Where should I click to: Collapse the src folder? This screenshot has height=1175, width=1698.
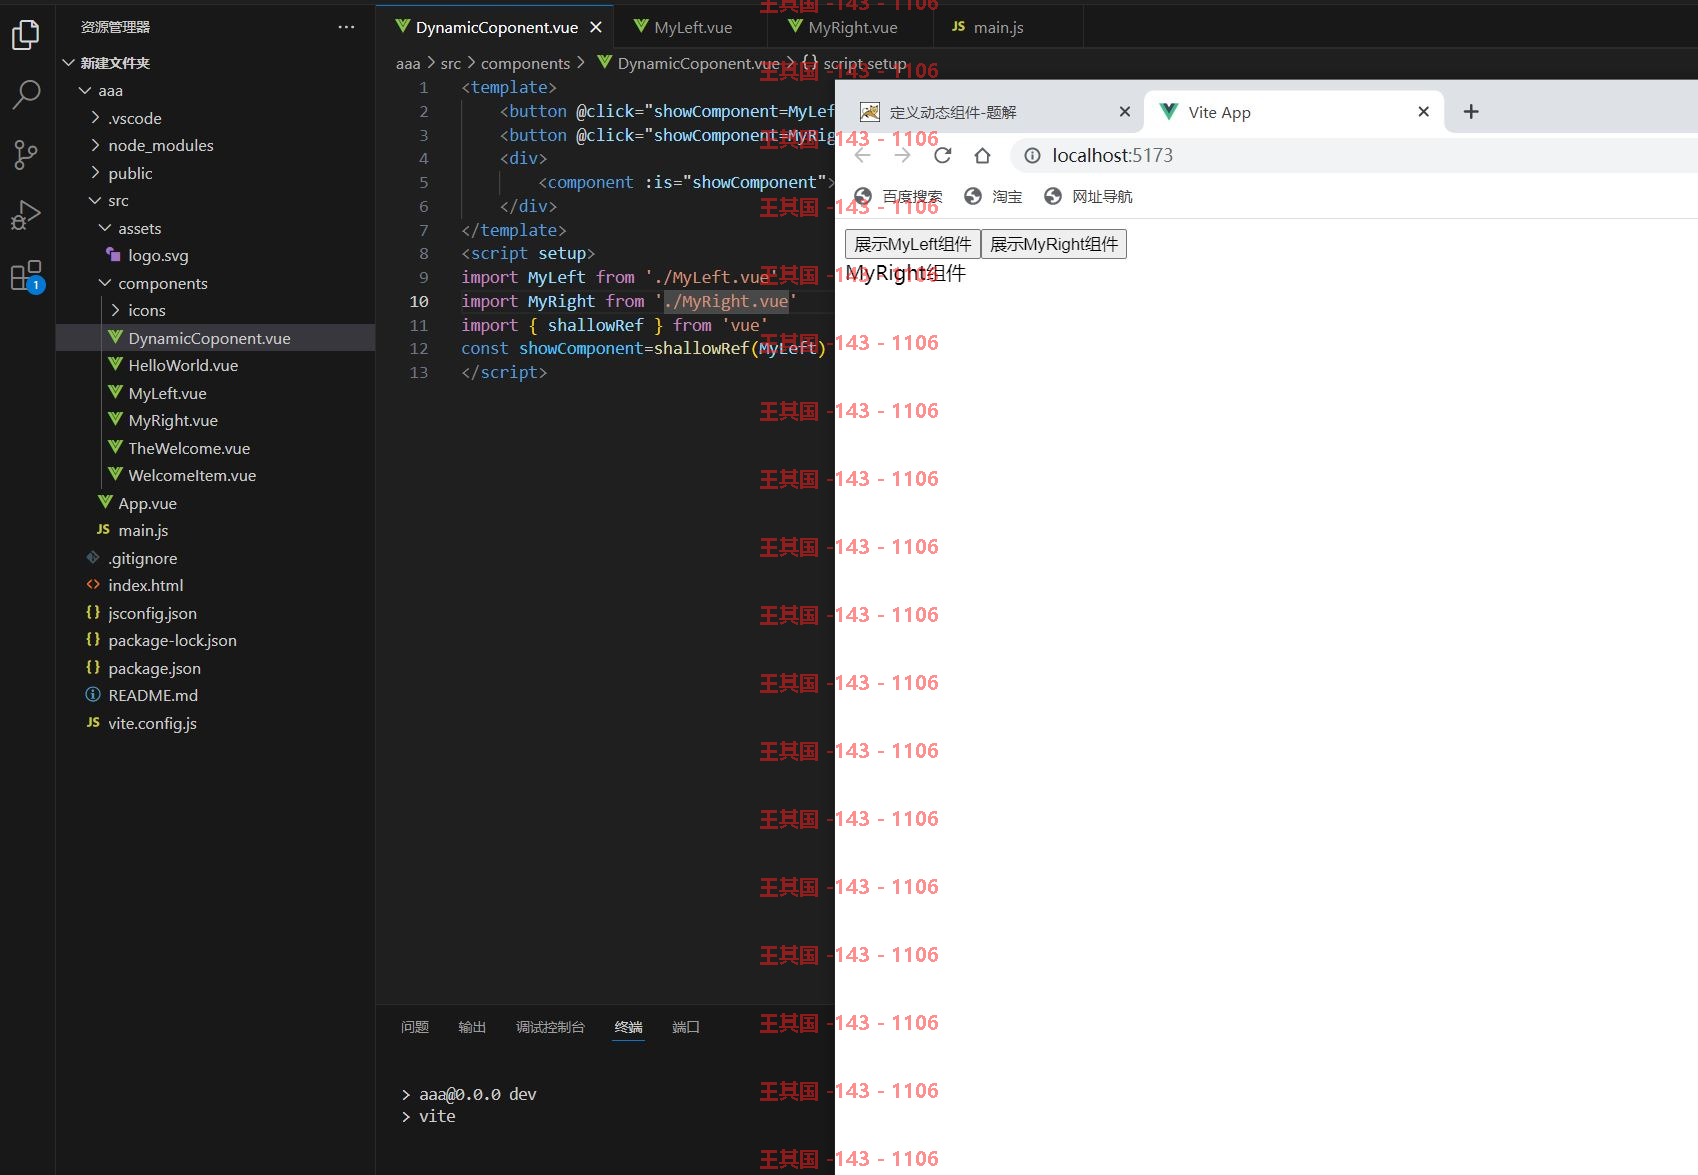[215, 200]
